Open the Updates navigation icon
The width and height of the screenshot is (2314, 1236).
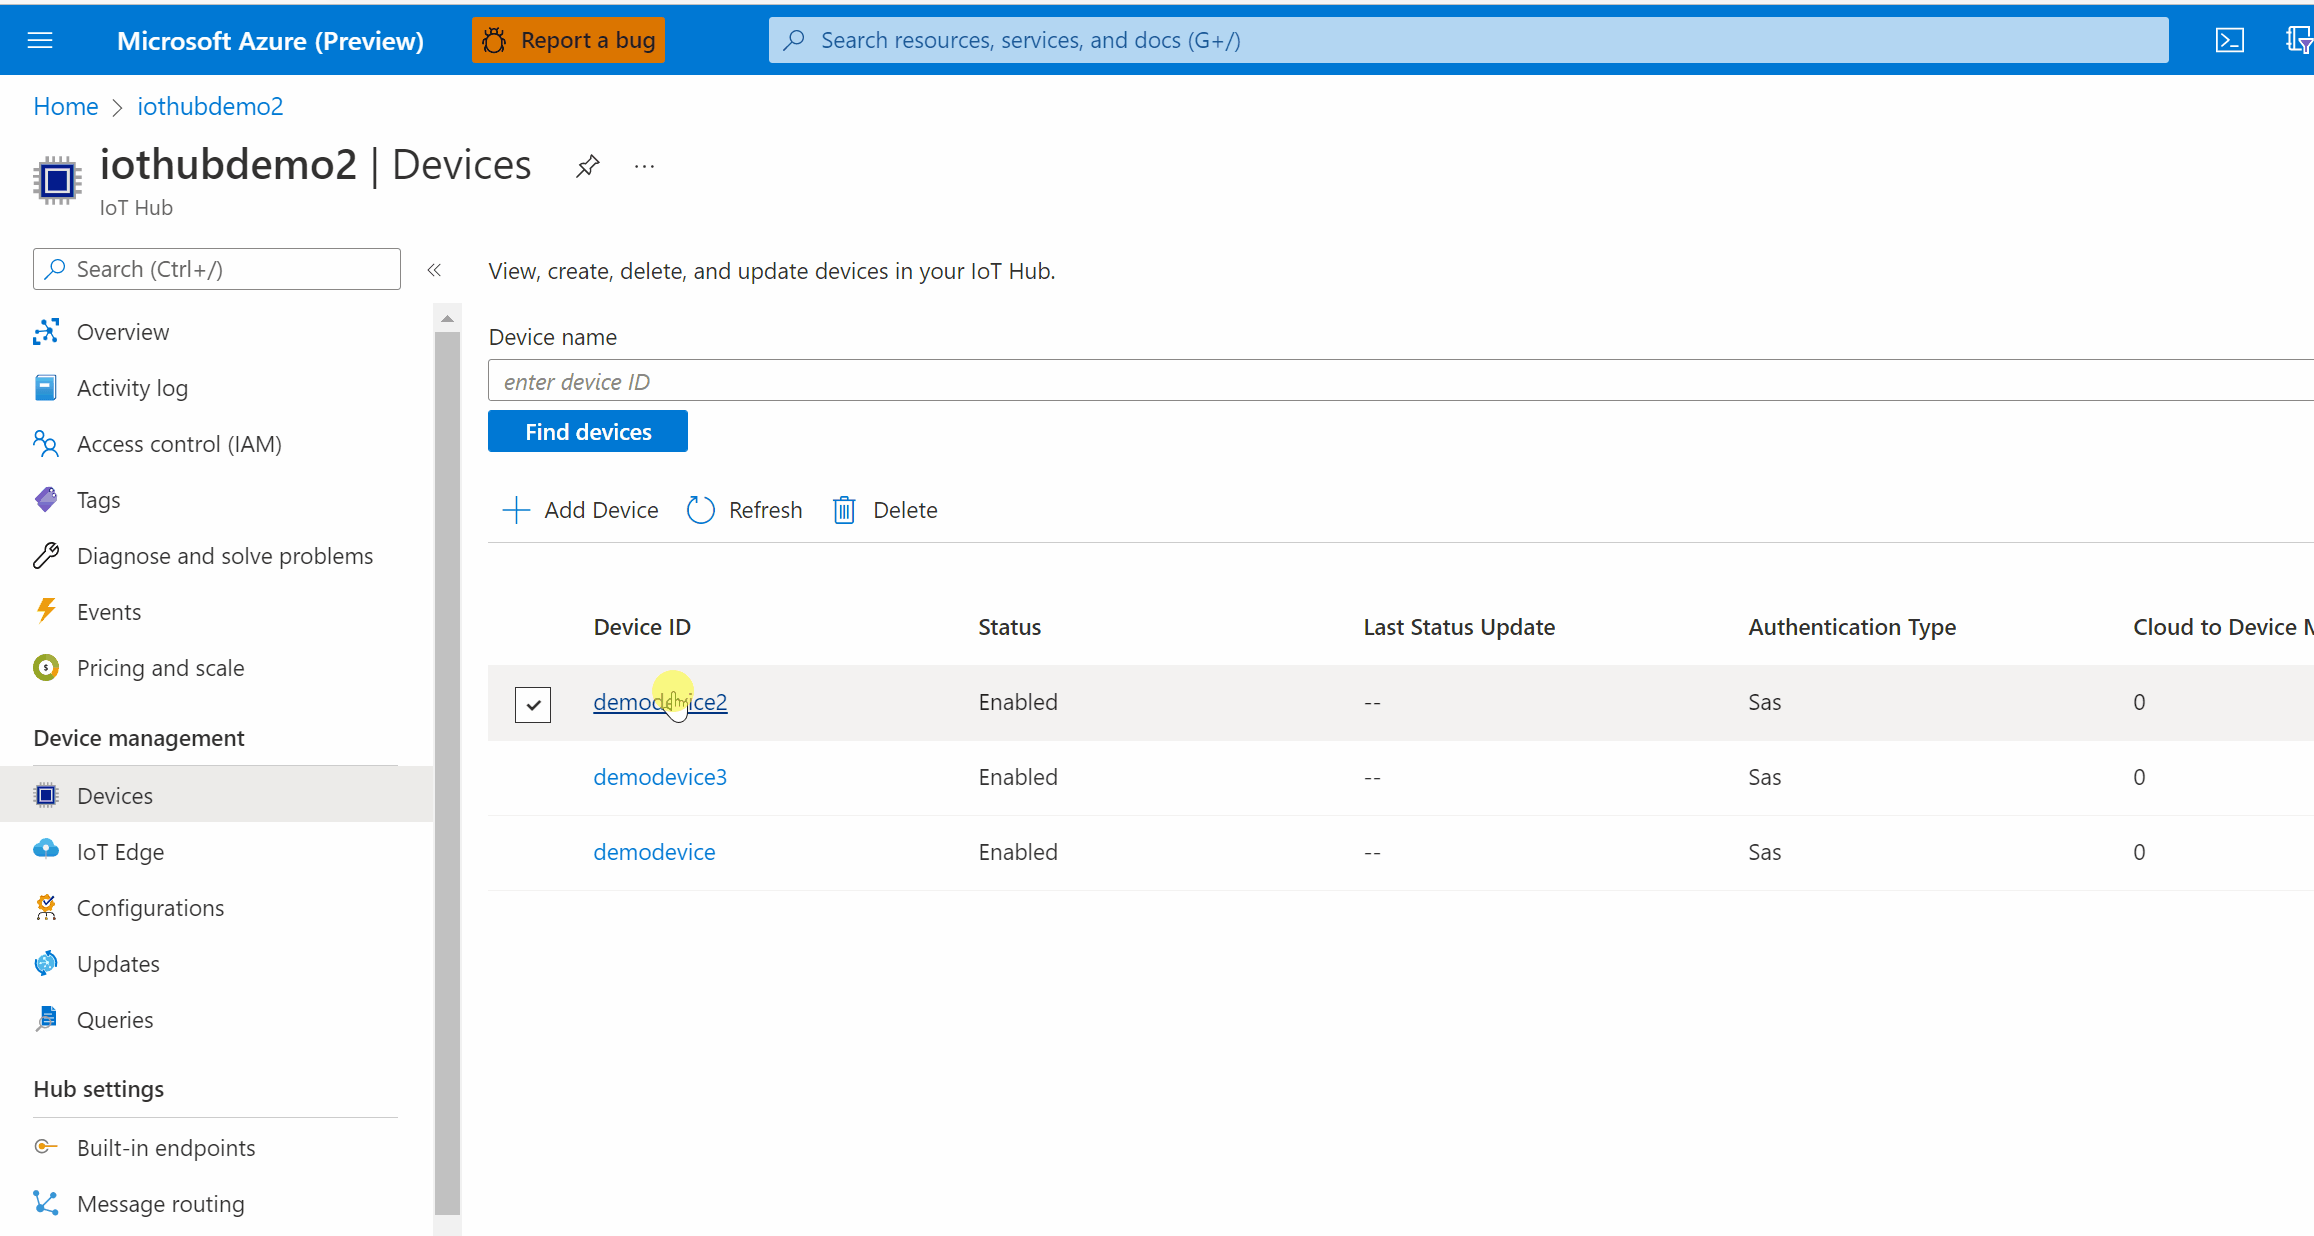point(46,962)
